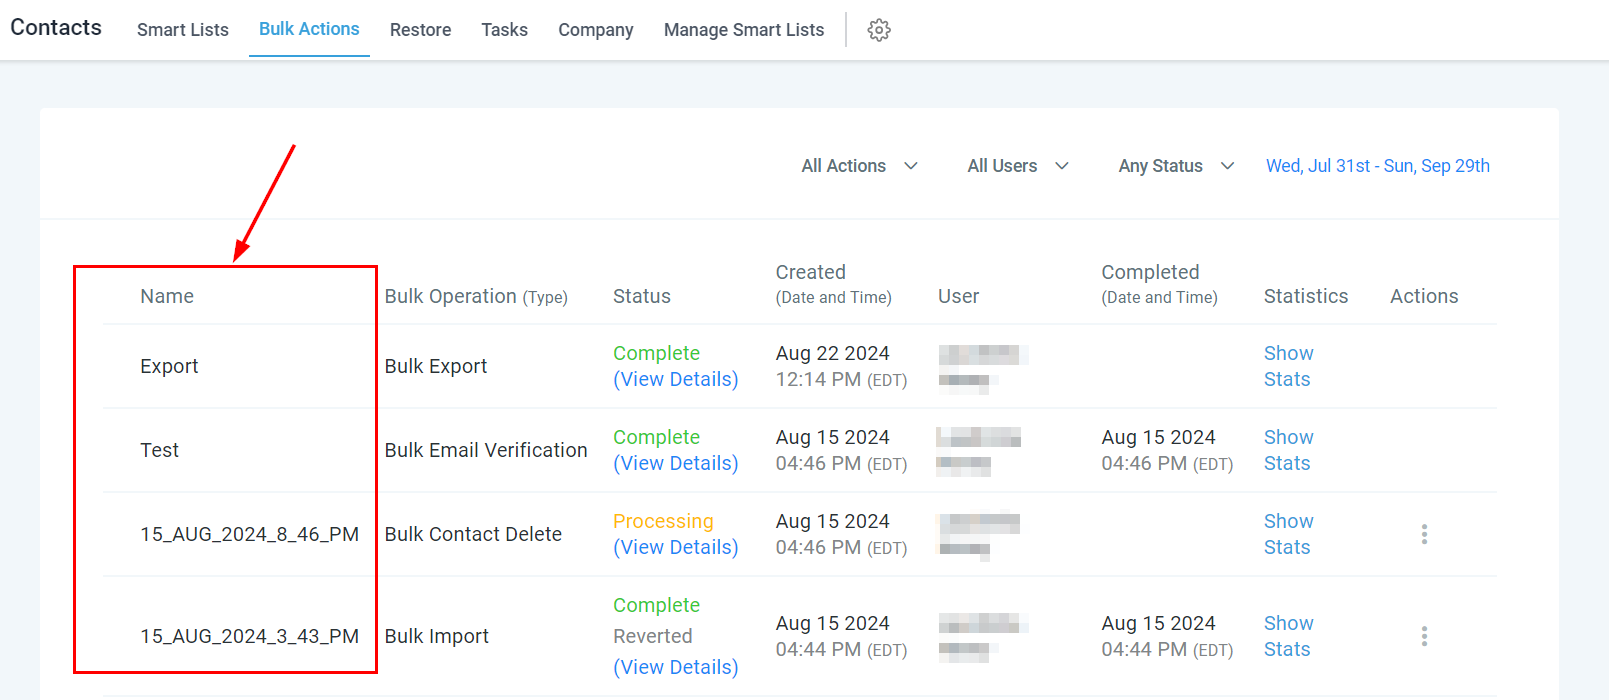Select the Bulk Actions tab
Viewport: 1609px width, 700px height.
coord(309,29)
